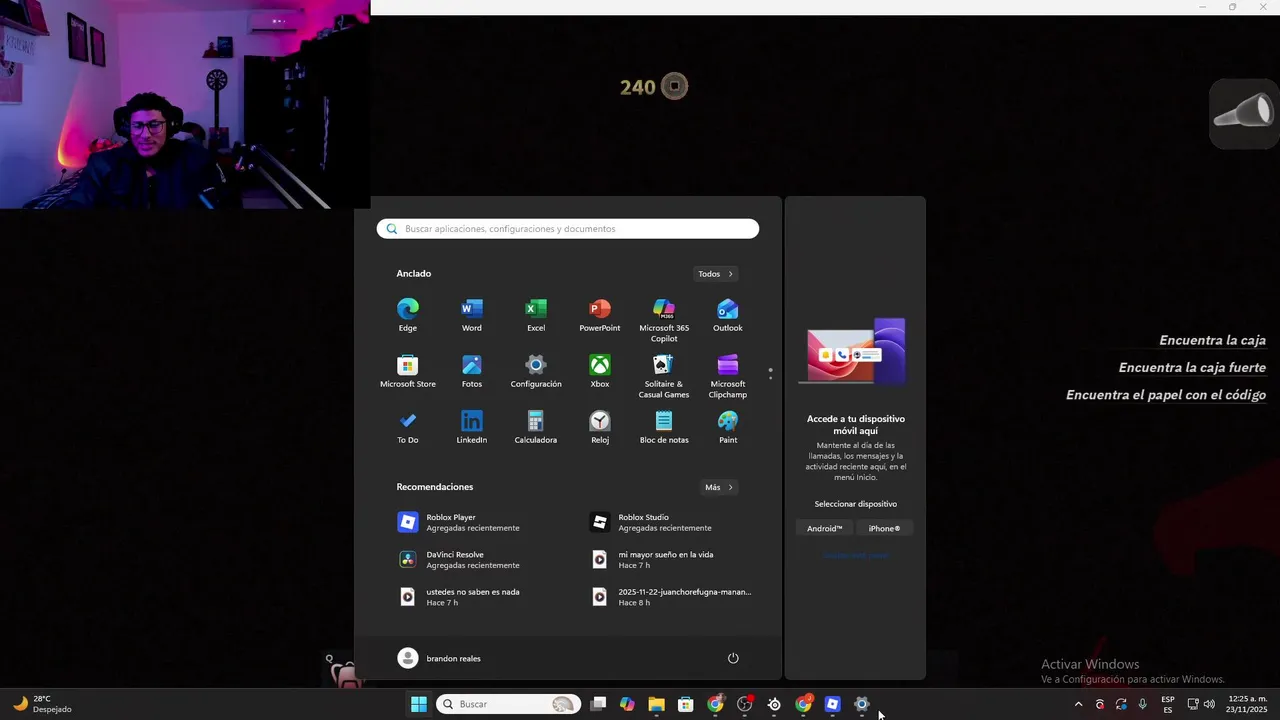The image size is (1280, 720).
Task: Open Bloc de notas
Action: [664, 427]
